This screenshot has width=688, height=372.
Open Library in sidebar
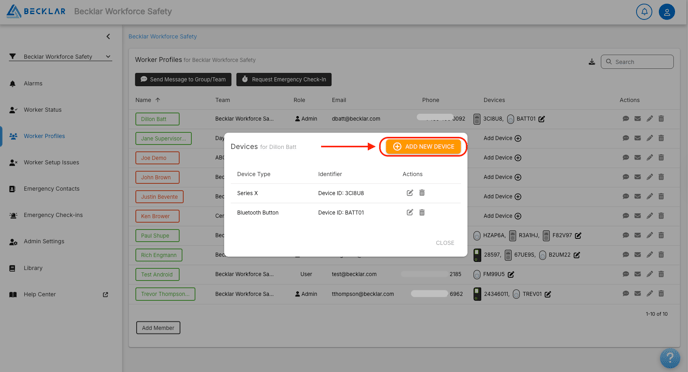point(33,268)
